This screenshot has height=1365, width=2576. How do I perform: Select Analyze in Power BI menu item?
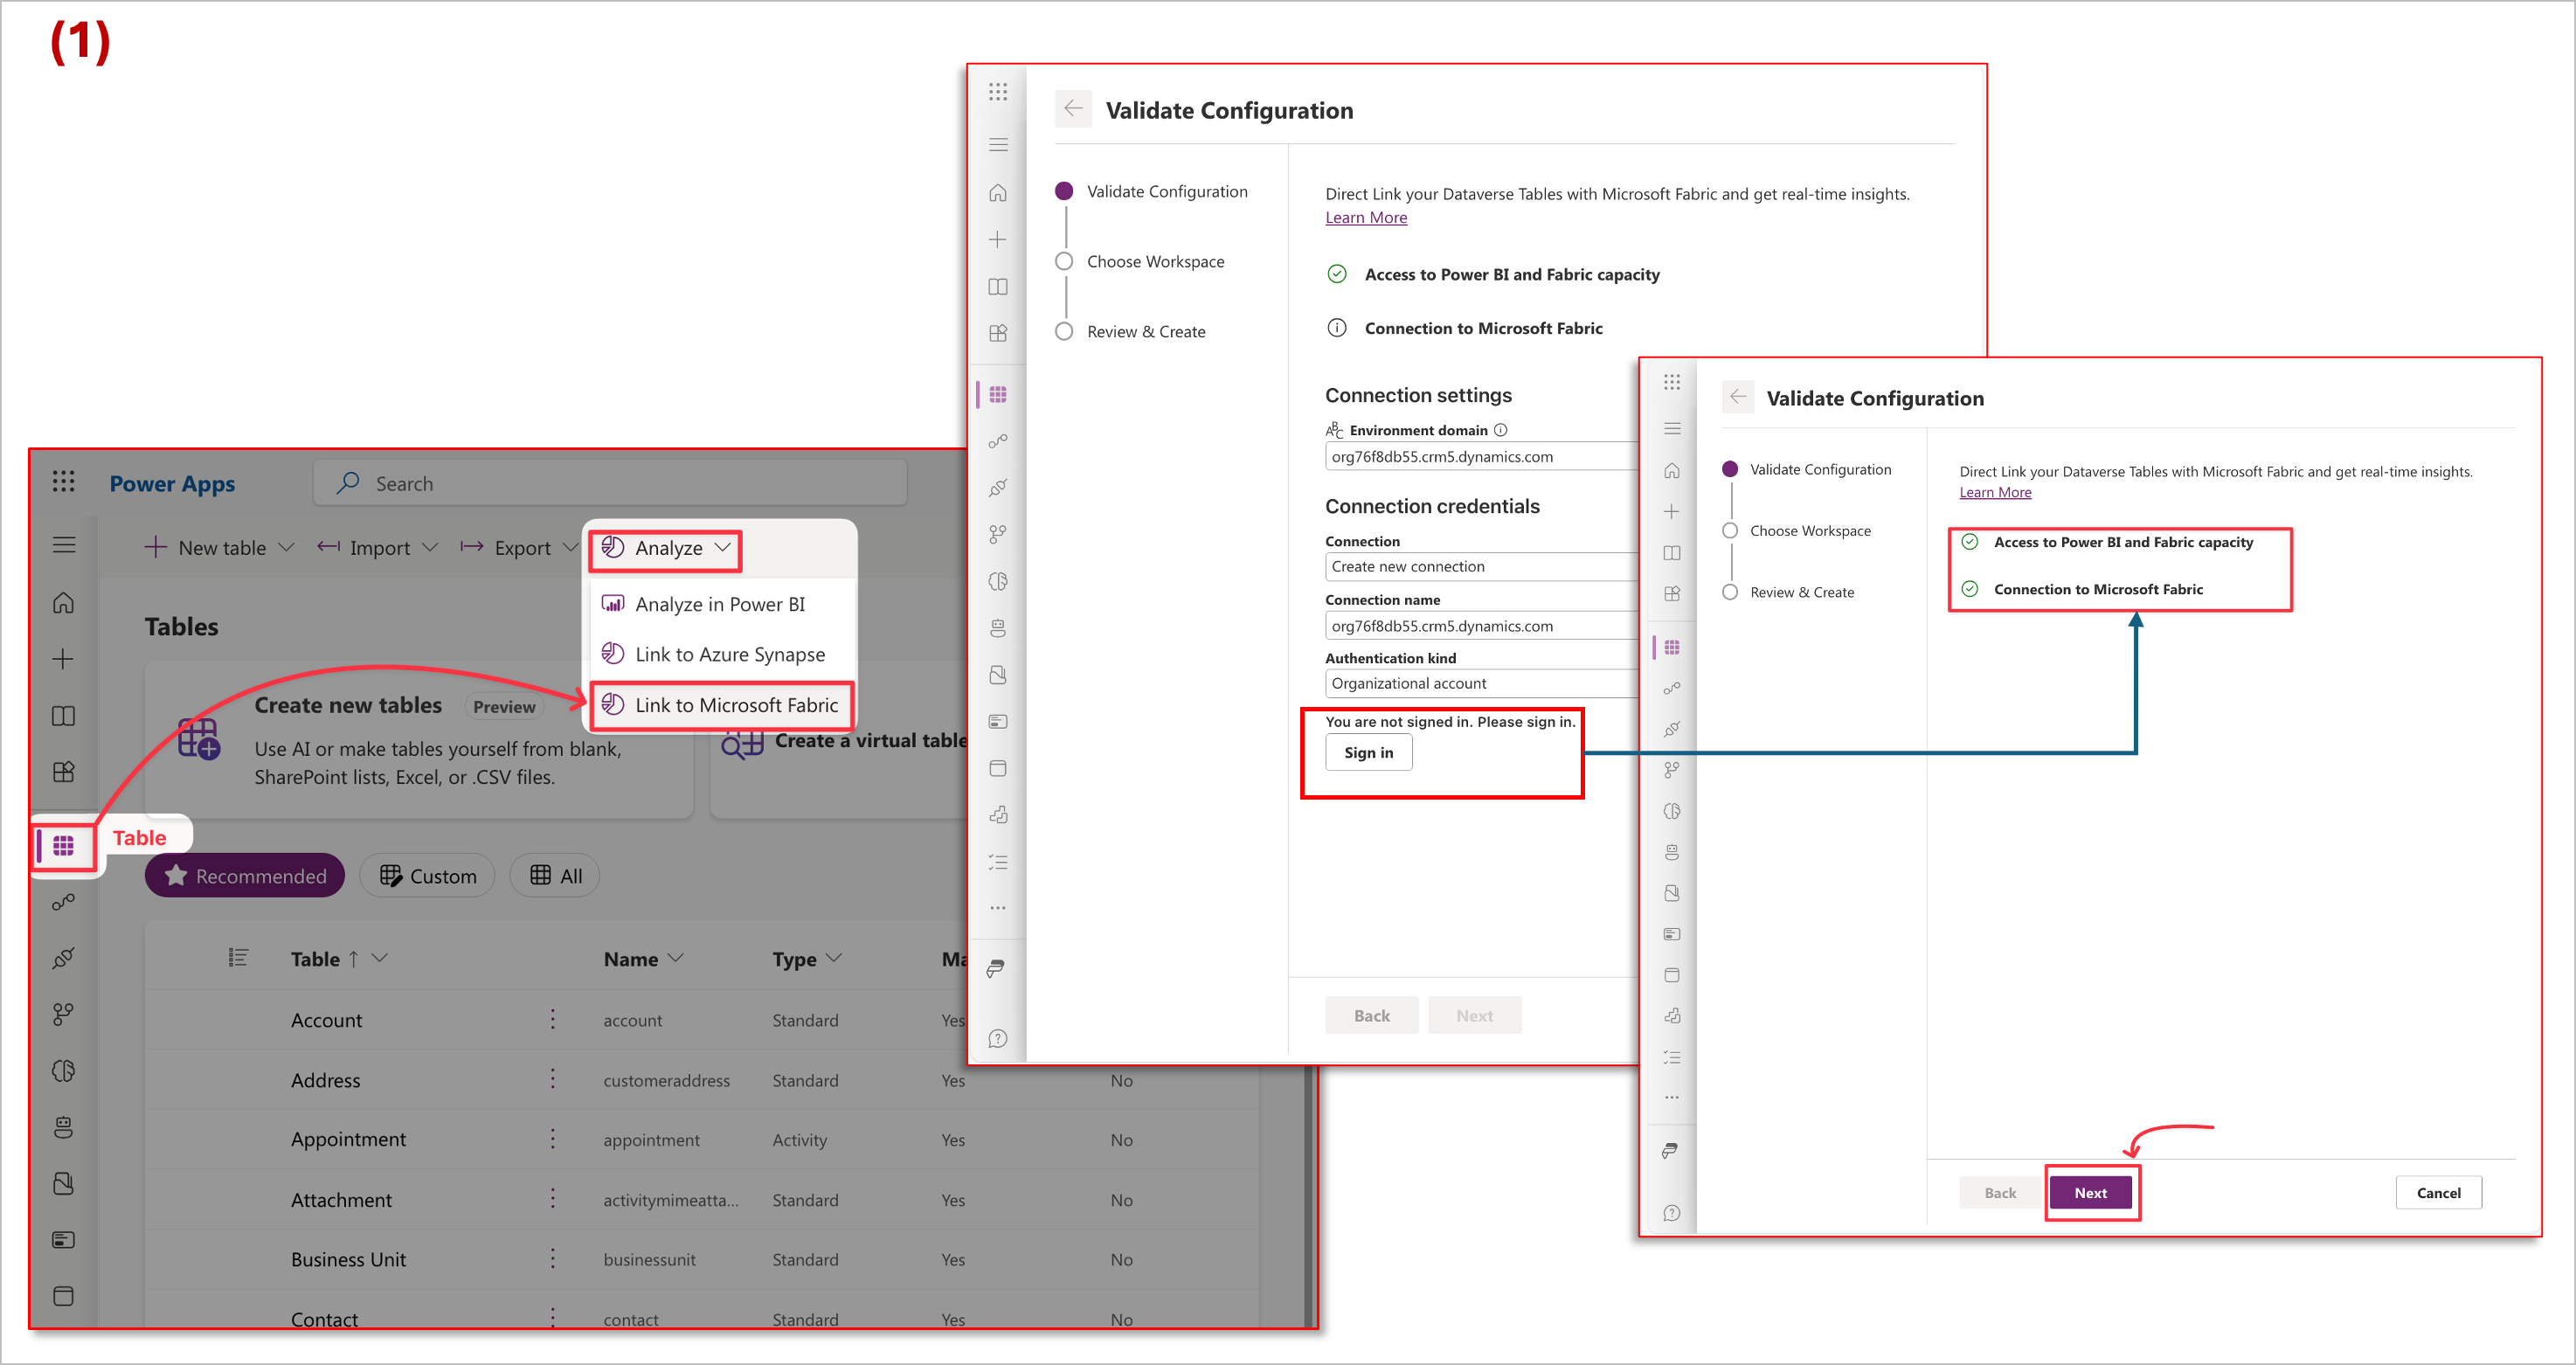pos(719,604)
